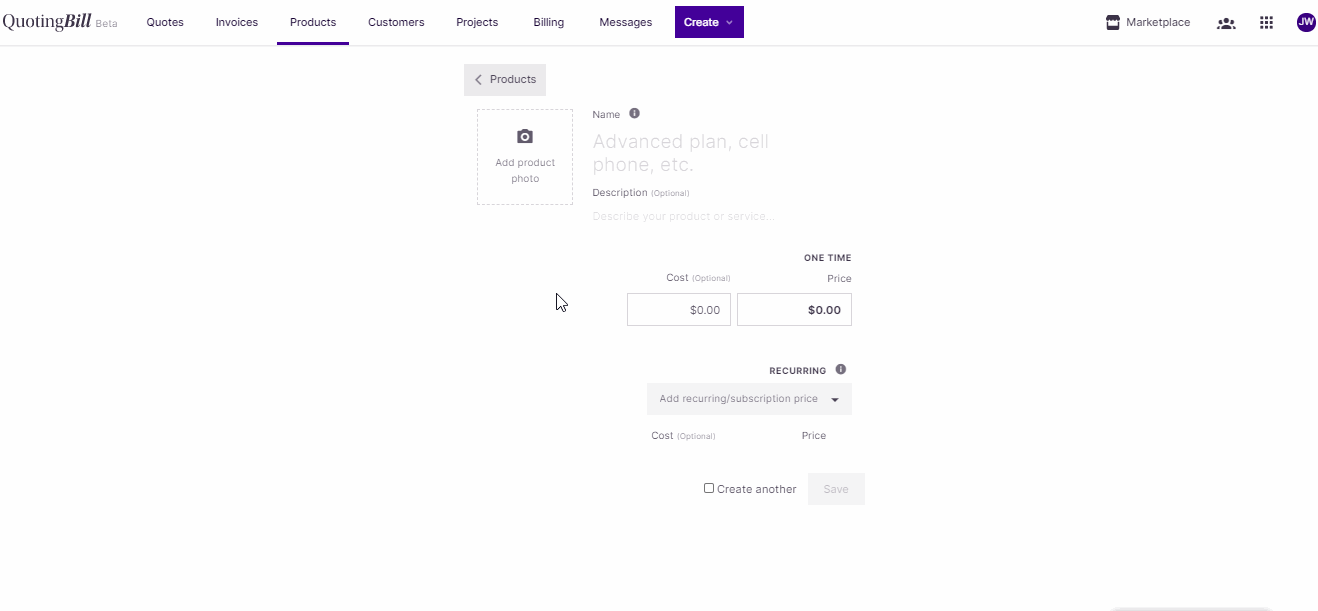
Task: Click the recurring Price label
Action: point(814,436)
